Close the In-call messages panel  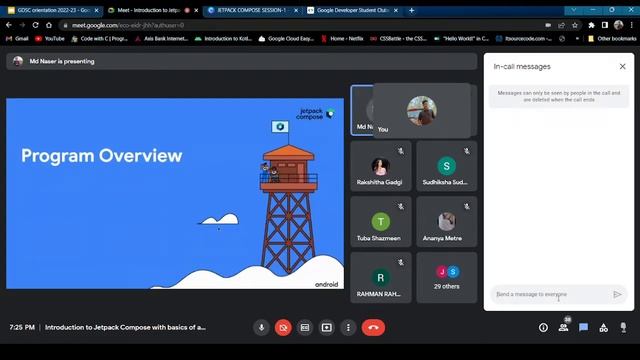click(622, 66)
